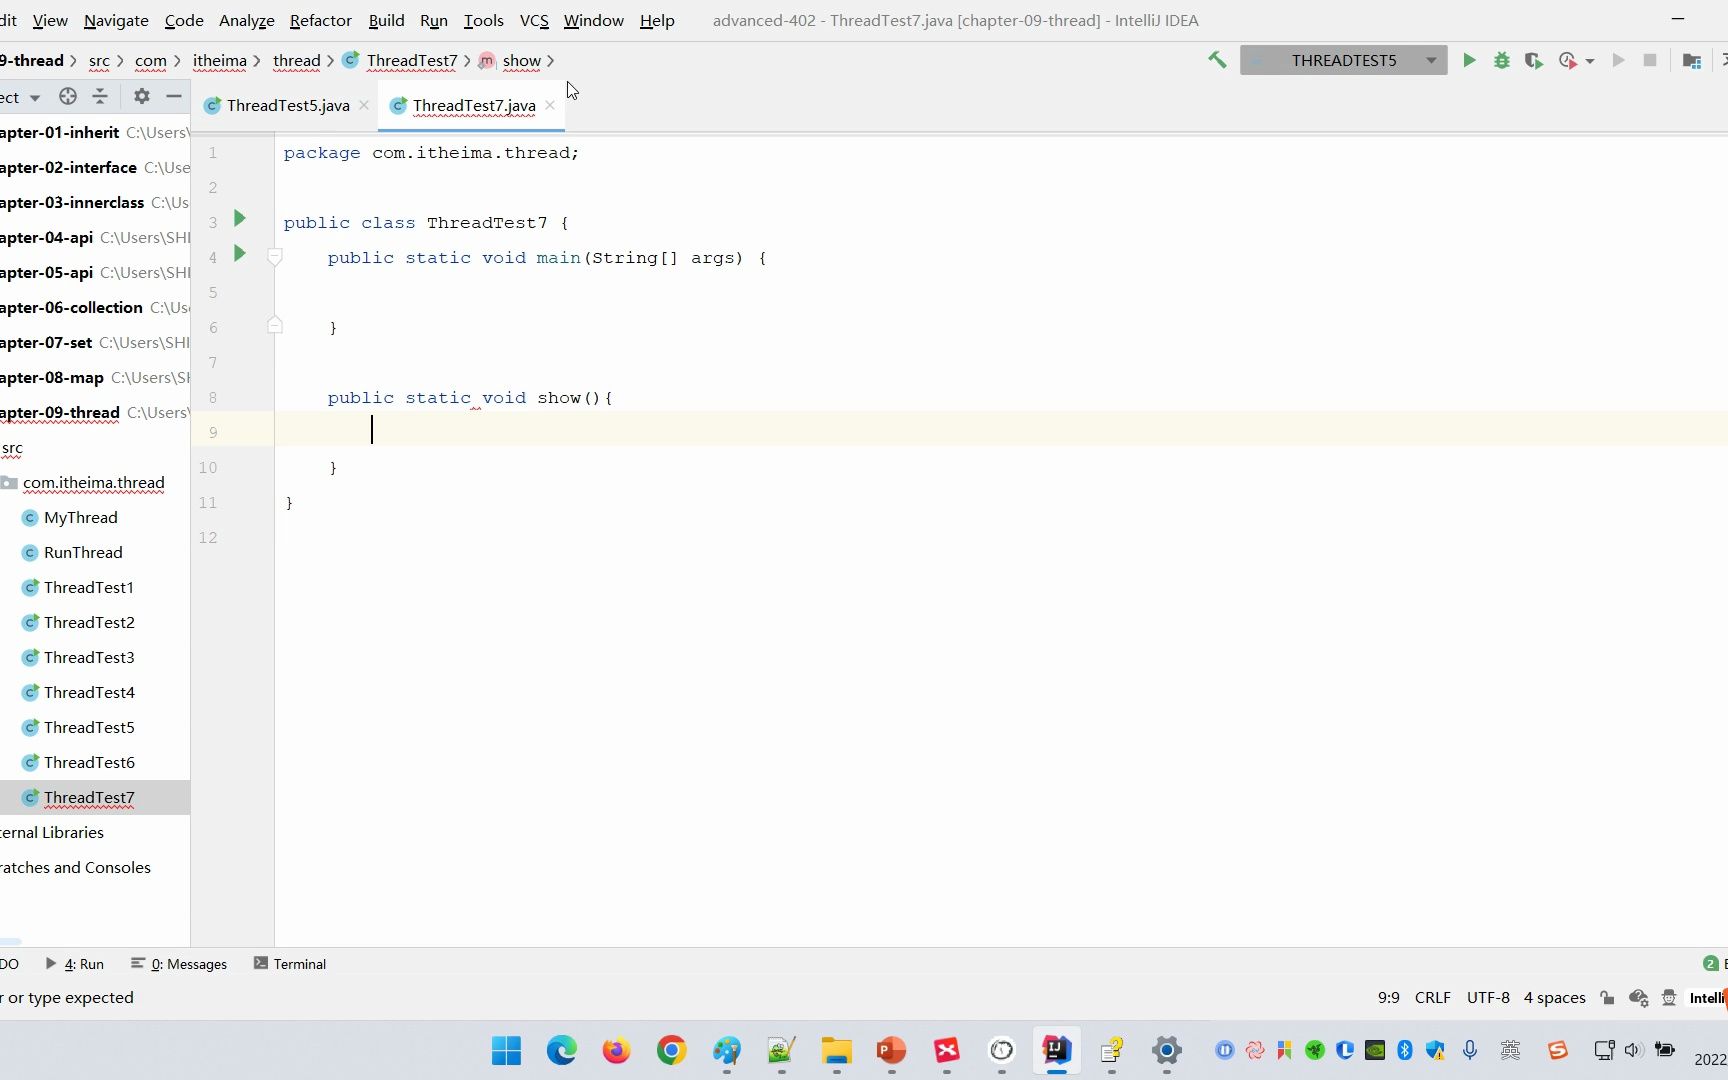Open PowerPoint from the taskbar
The width and height of the screenshot is (1728, 1080).
(891, 1050)
